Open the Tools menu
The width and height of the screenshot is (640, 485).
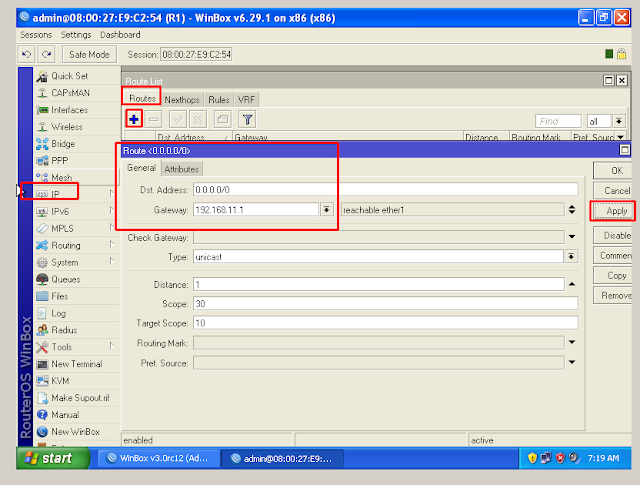pos(61,347)
